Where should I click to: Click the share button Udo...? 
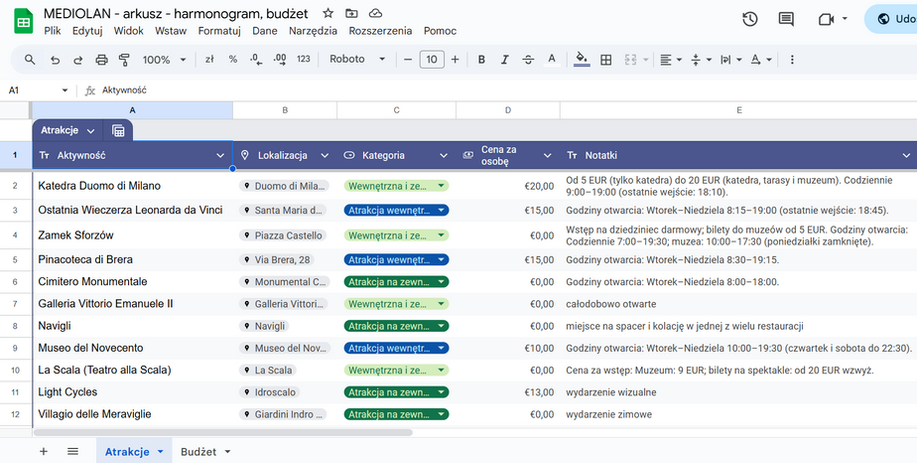pyautogui.click(x=891, y=19)
